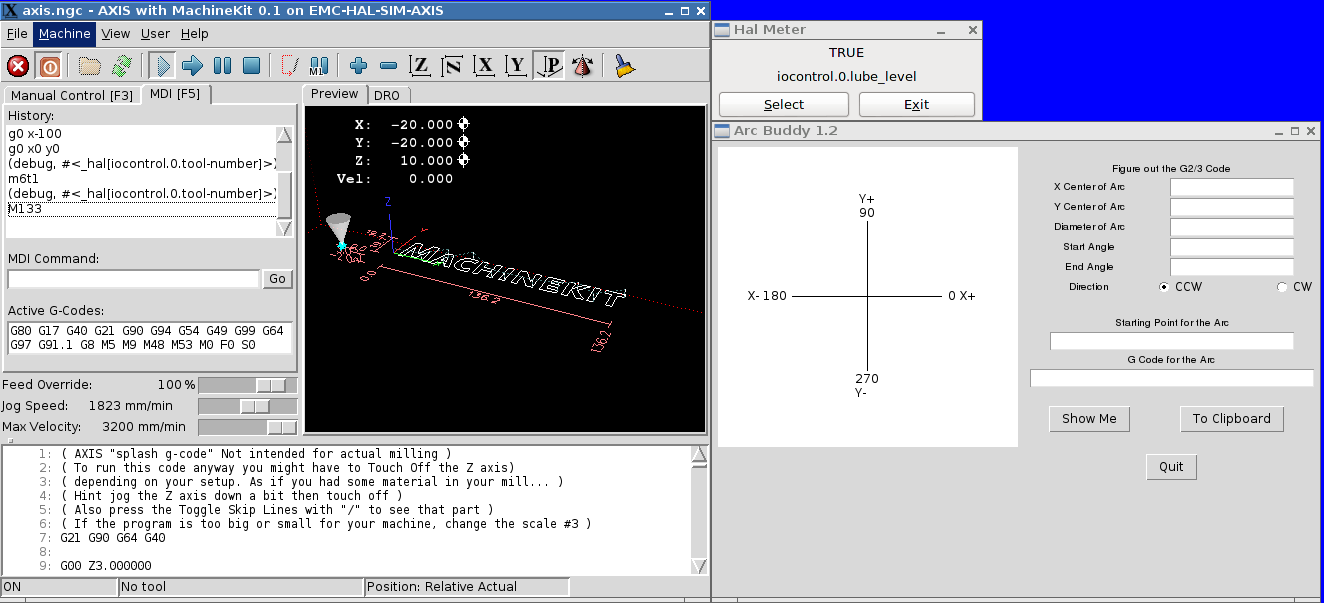Screen dimensions: 1324x603
Task: Select the Preview tab
Action: 334,93
